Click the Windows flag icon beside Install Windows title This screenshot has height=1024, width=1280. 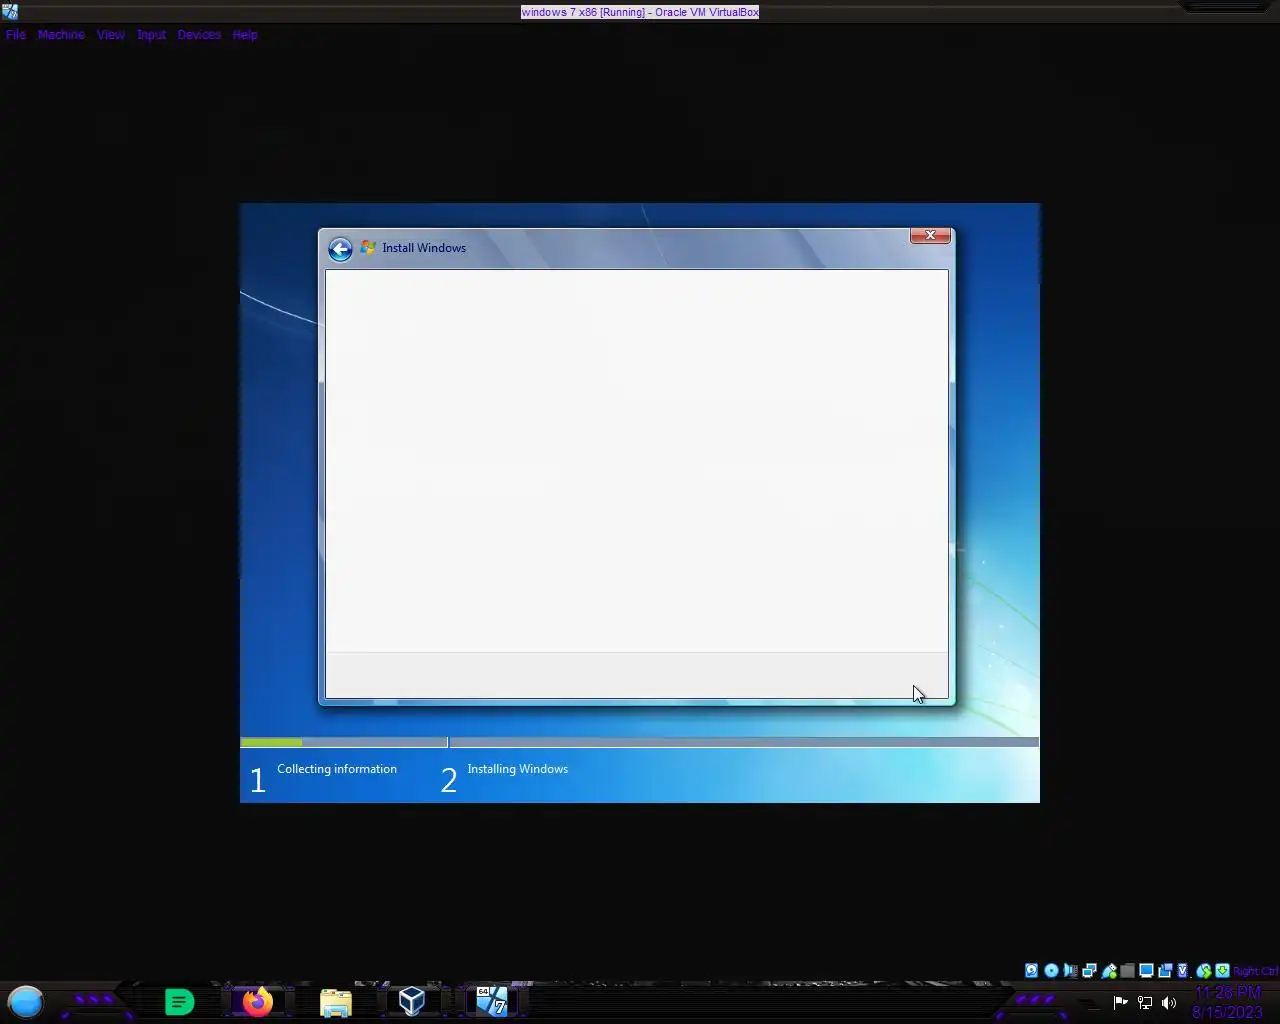[368, 247]
